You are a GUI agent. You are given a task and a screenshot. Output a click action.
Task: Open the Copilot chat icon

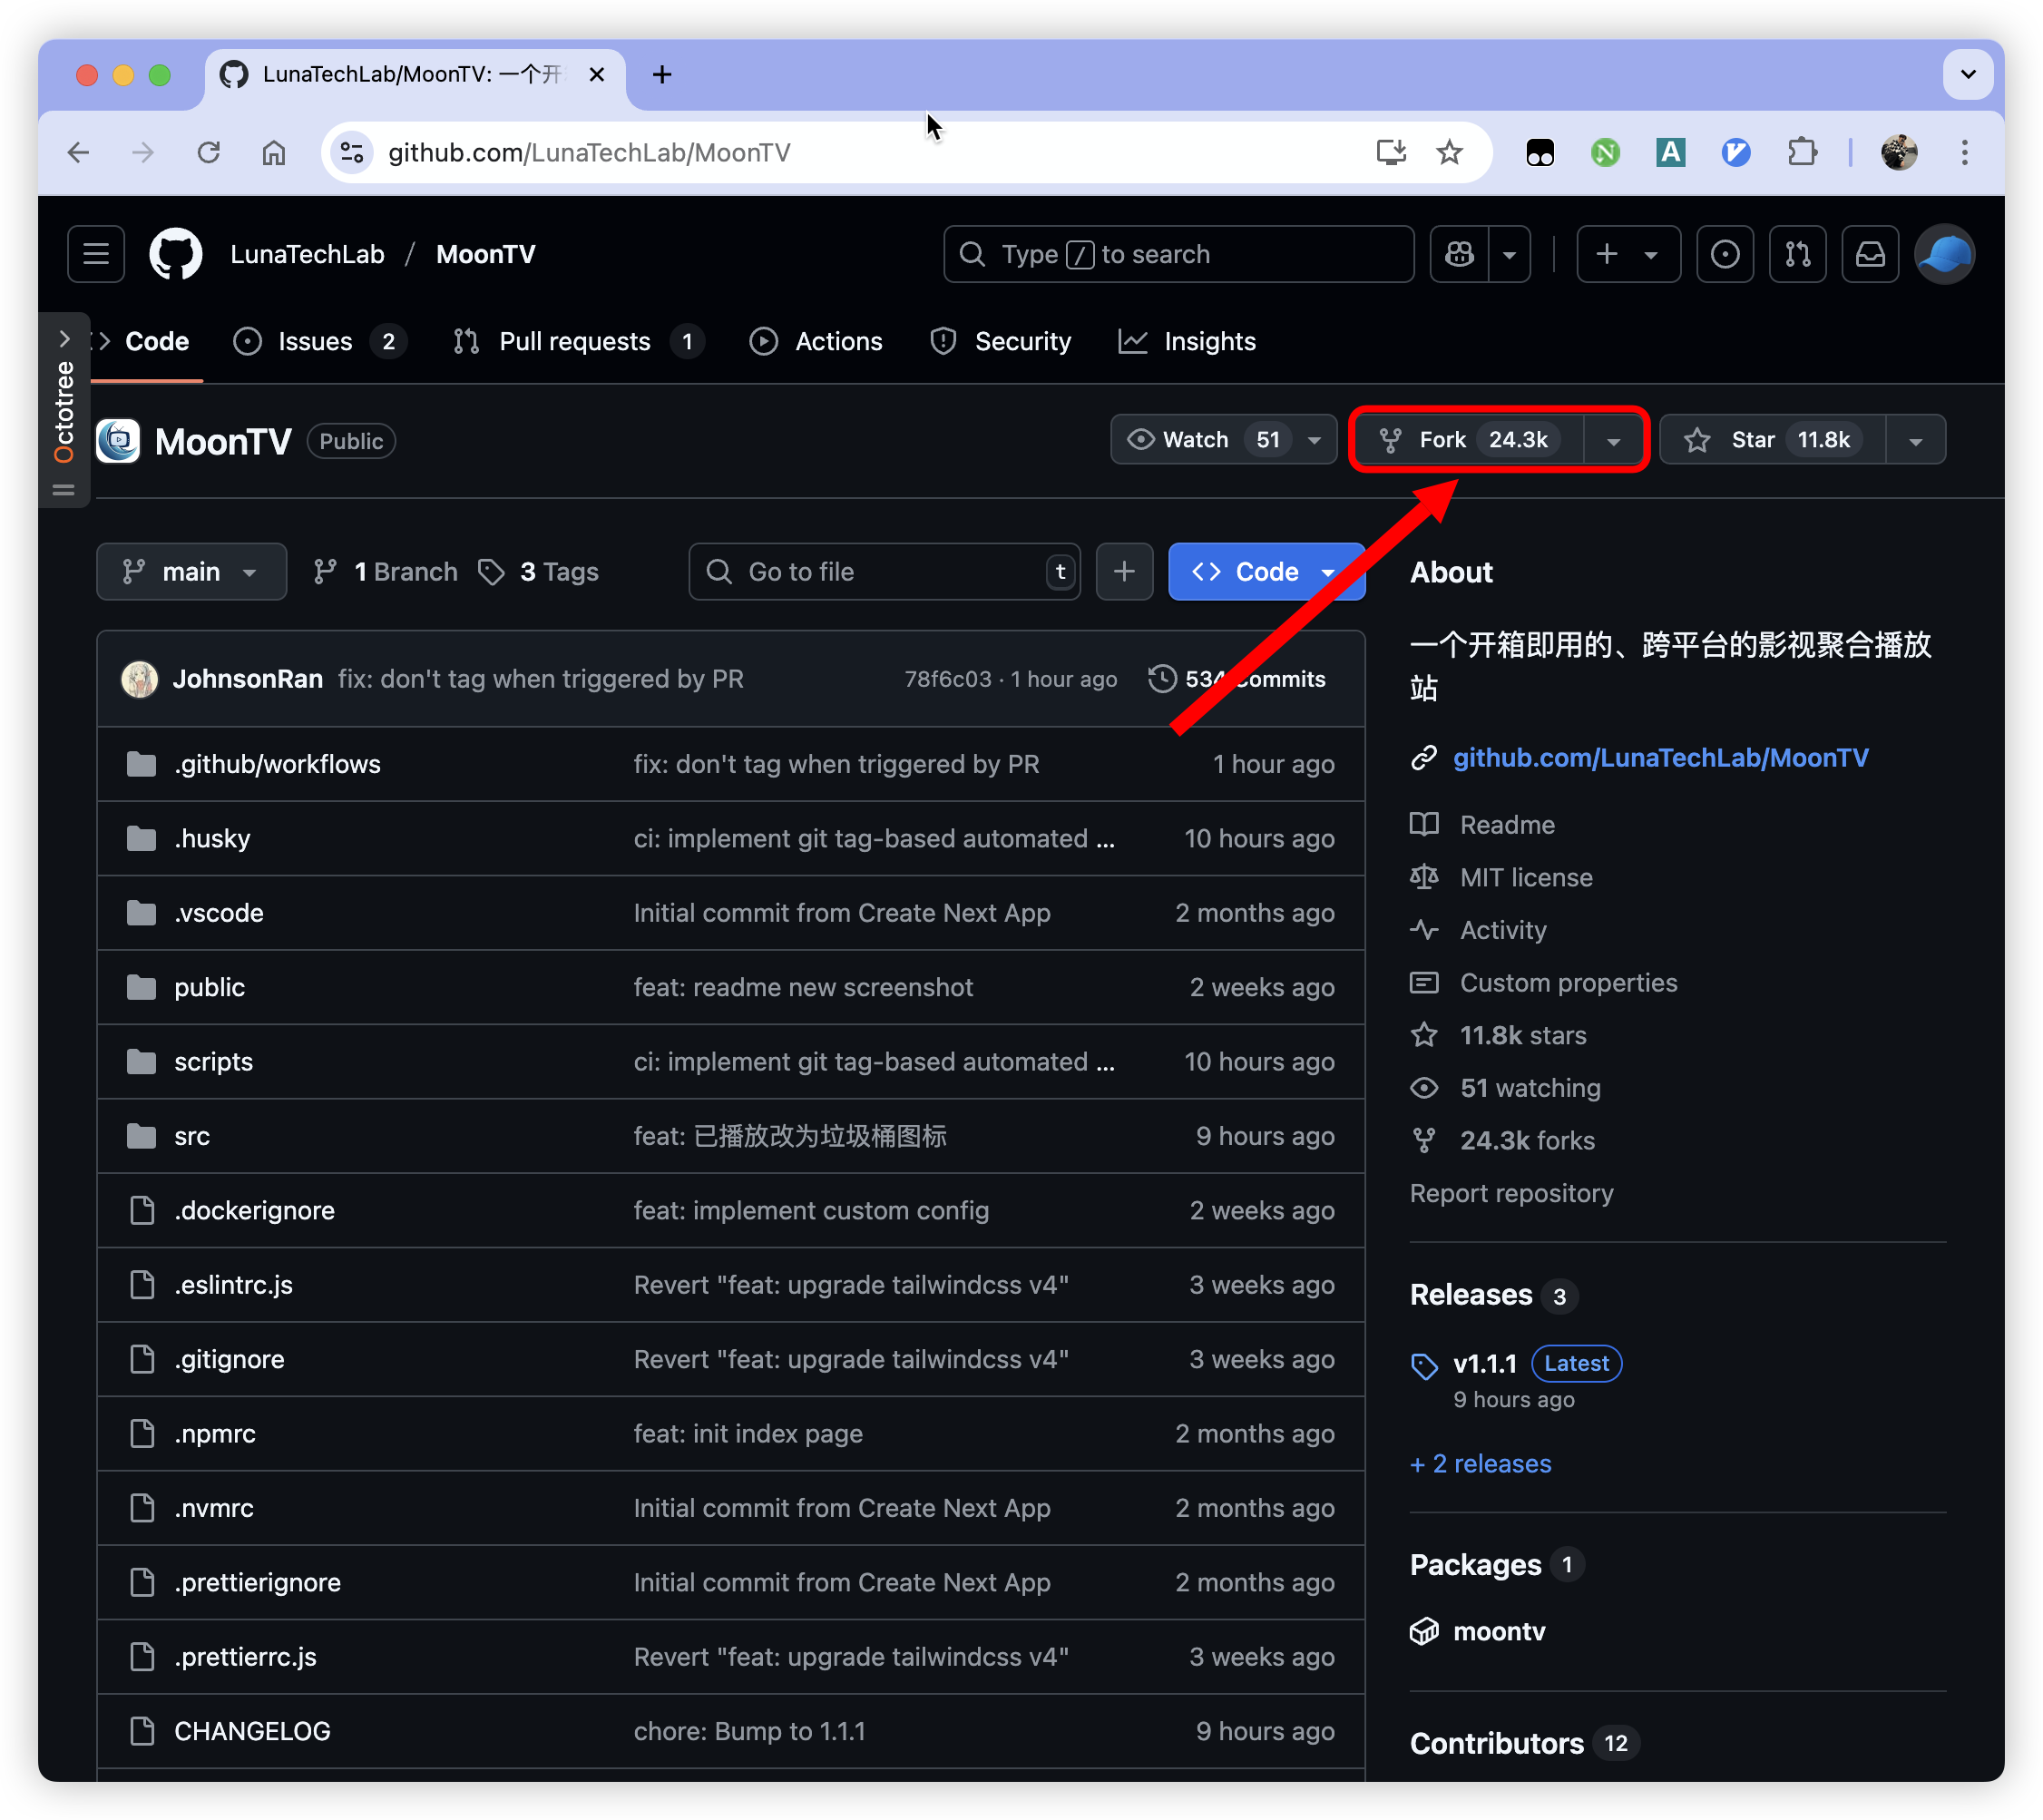point(1459,254)
